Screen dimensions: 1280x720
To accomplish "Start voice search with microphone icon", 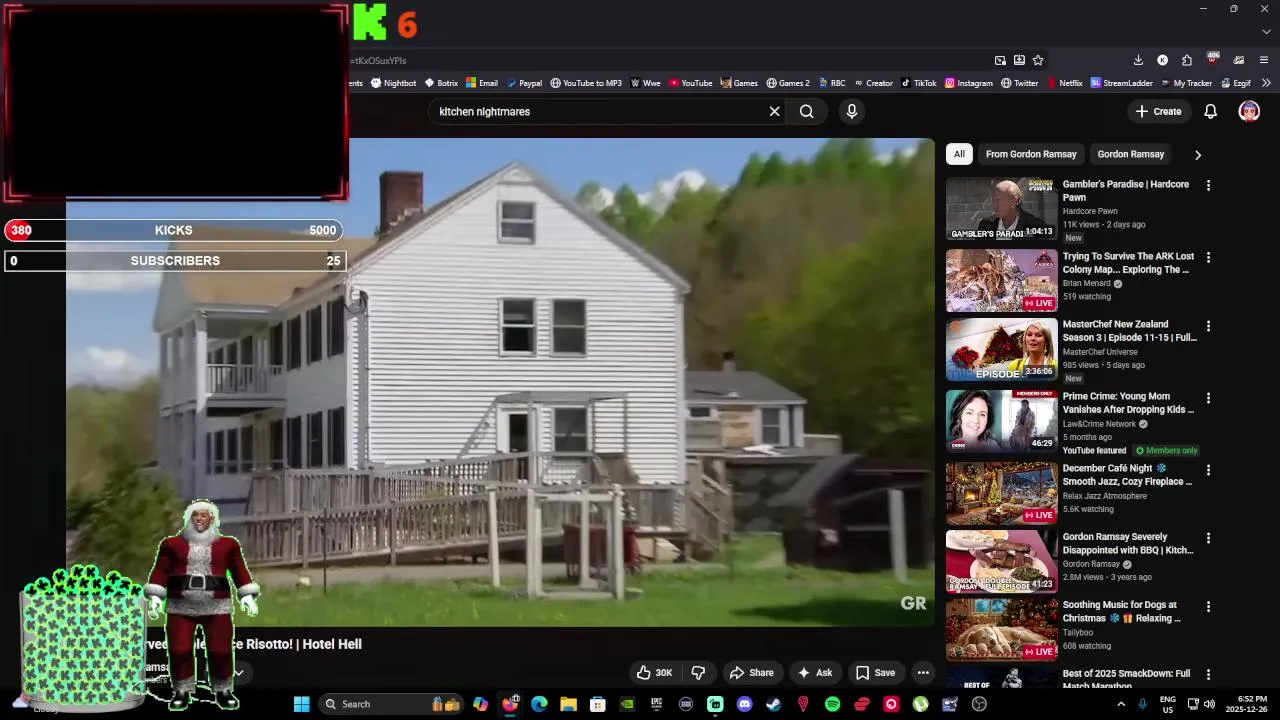I will 852,111.
